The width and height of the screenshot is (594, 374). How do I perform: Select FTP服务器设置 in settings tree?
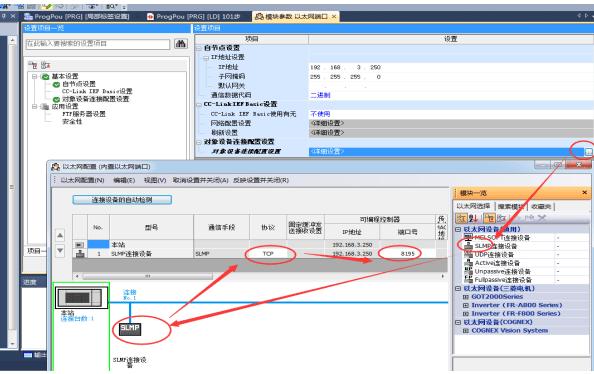84,114
